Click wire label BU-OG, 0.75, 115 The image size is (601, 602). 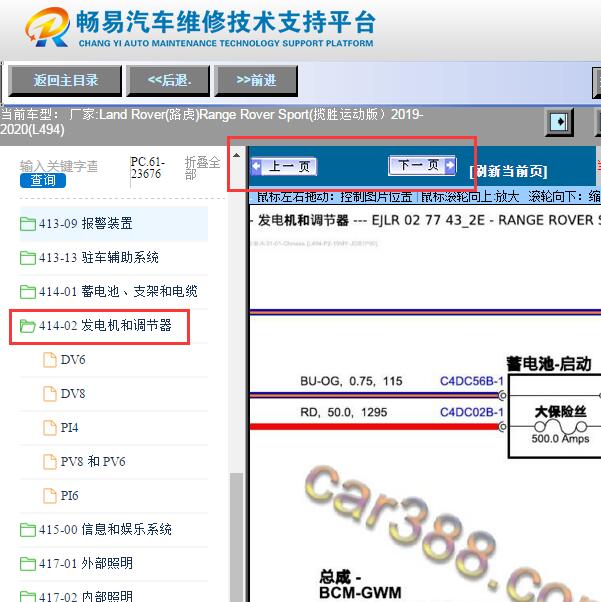(x=351, y=381)
